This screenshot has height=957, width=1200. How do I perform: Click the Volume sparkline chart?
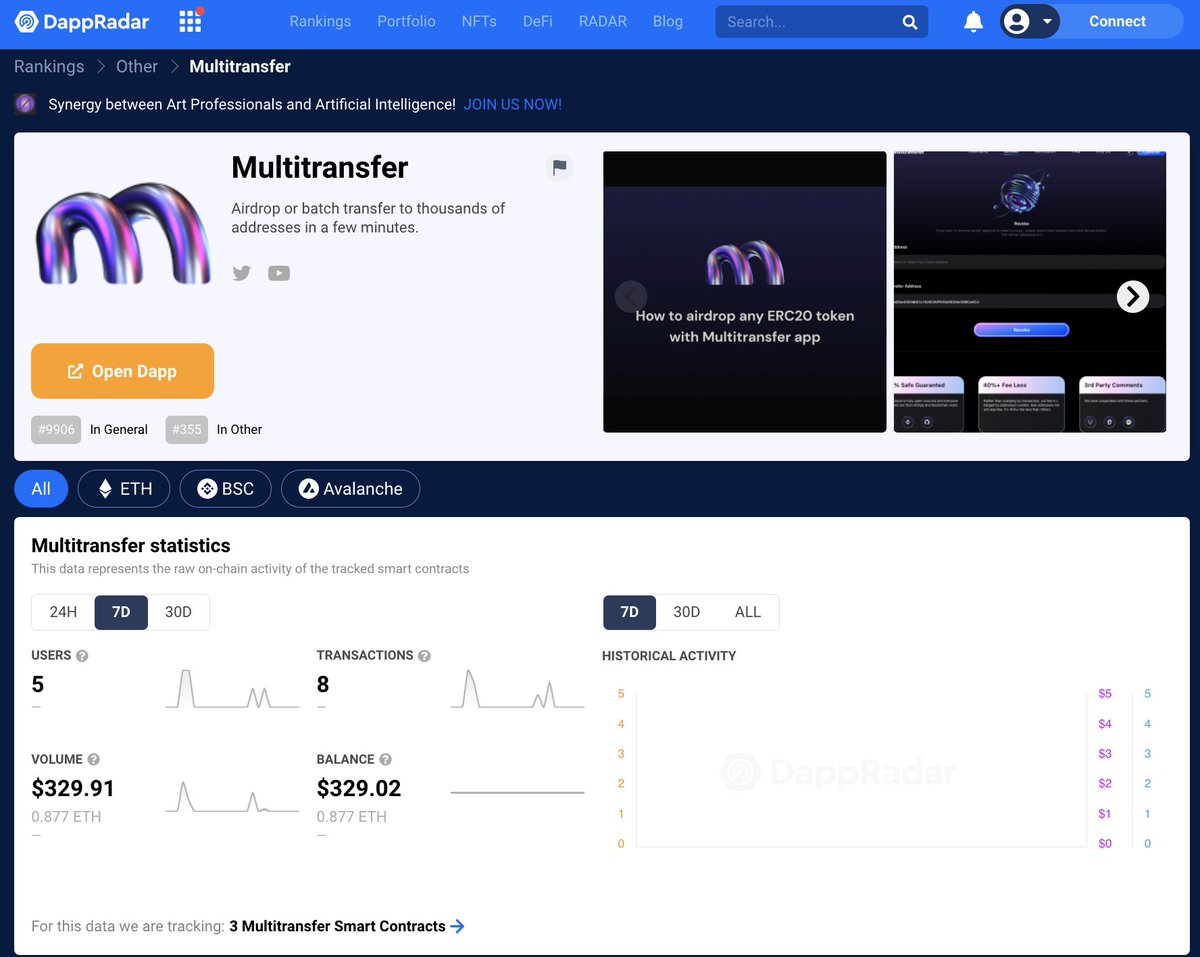(232, 796)
